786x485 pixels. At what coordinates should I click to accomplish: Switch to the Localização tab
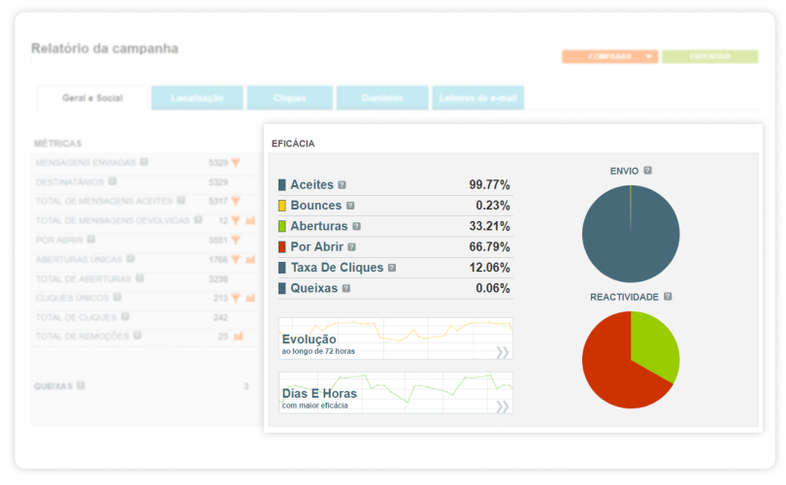click(197, 98)
